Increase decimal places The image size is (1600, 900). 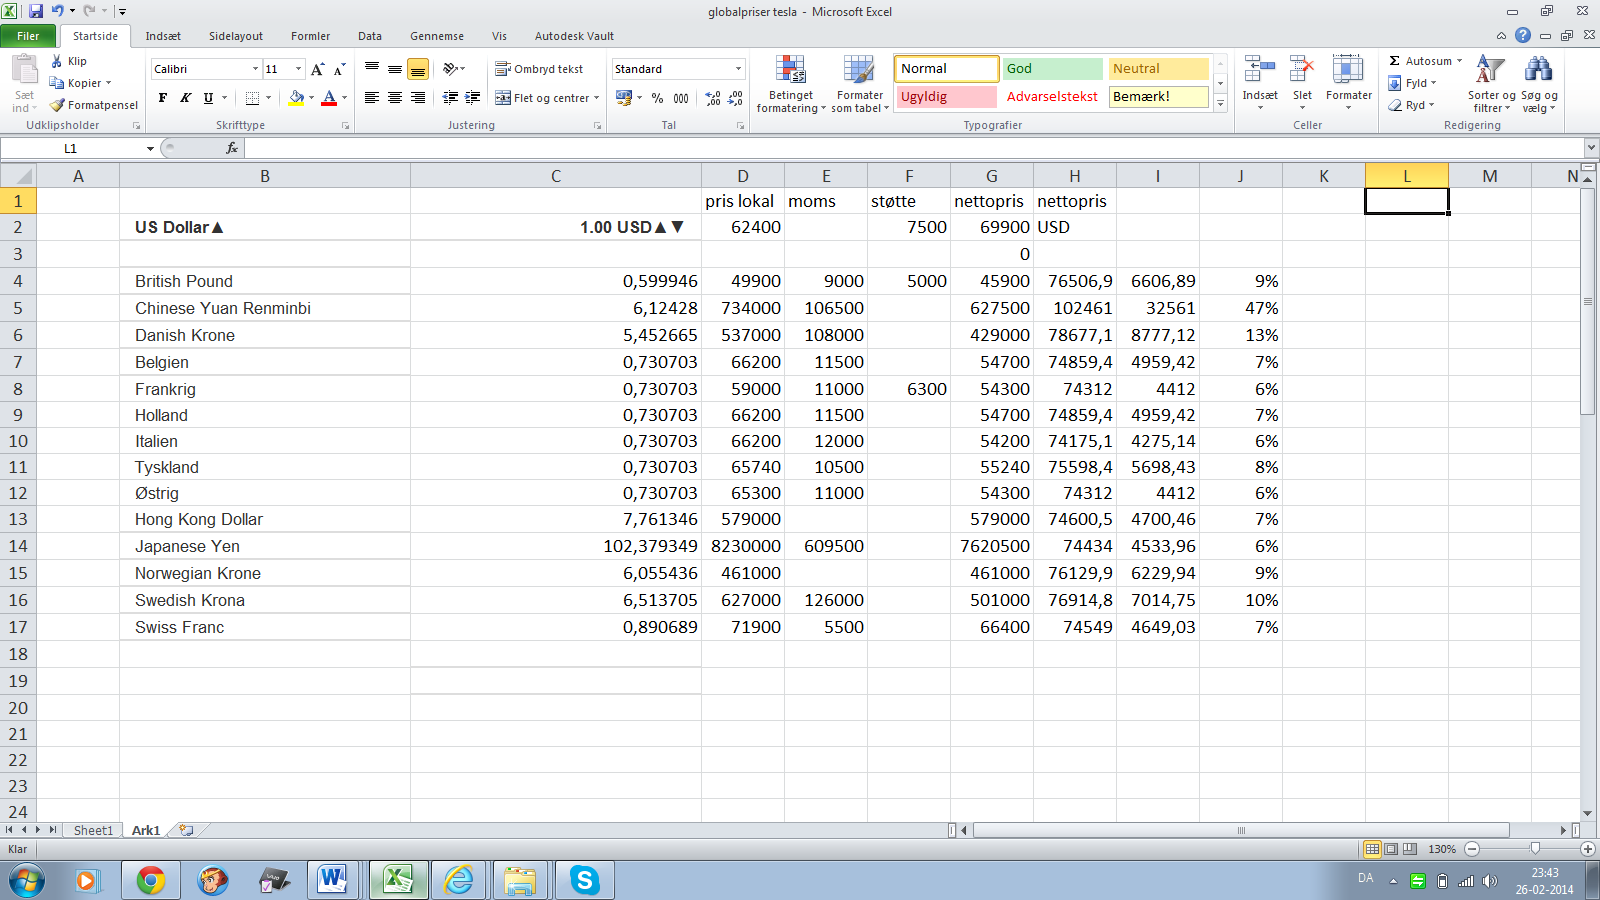pyautogui.click(x=713, y=98)
